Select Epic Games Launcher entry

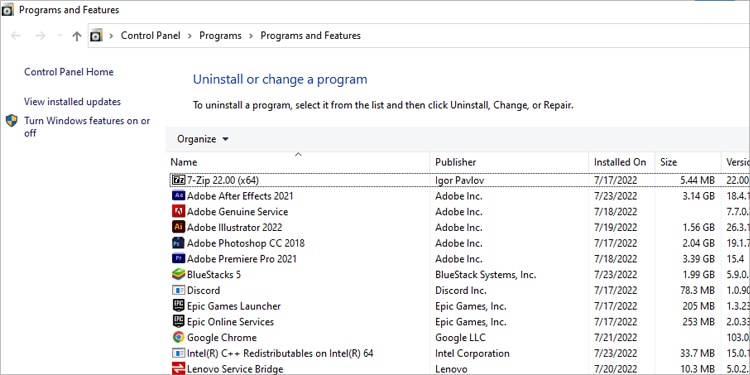click(x=234, y=306)
